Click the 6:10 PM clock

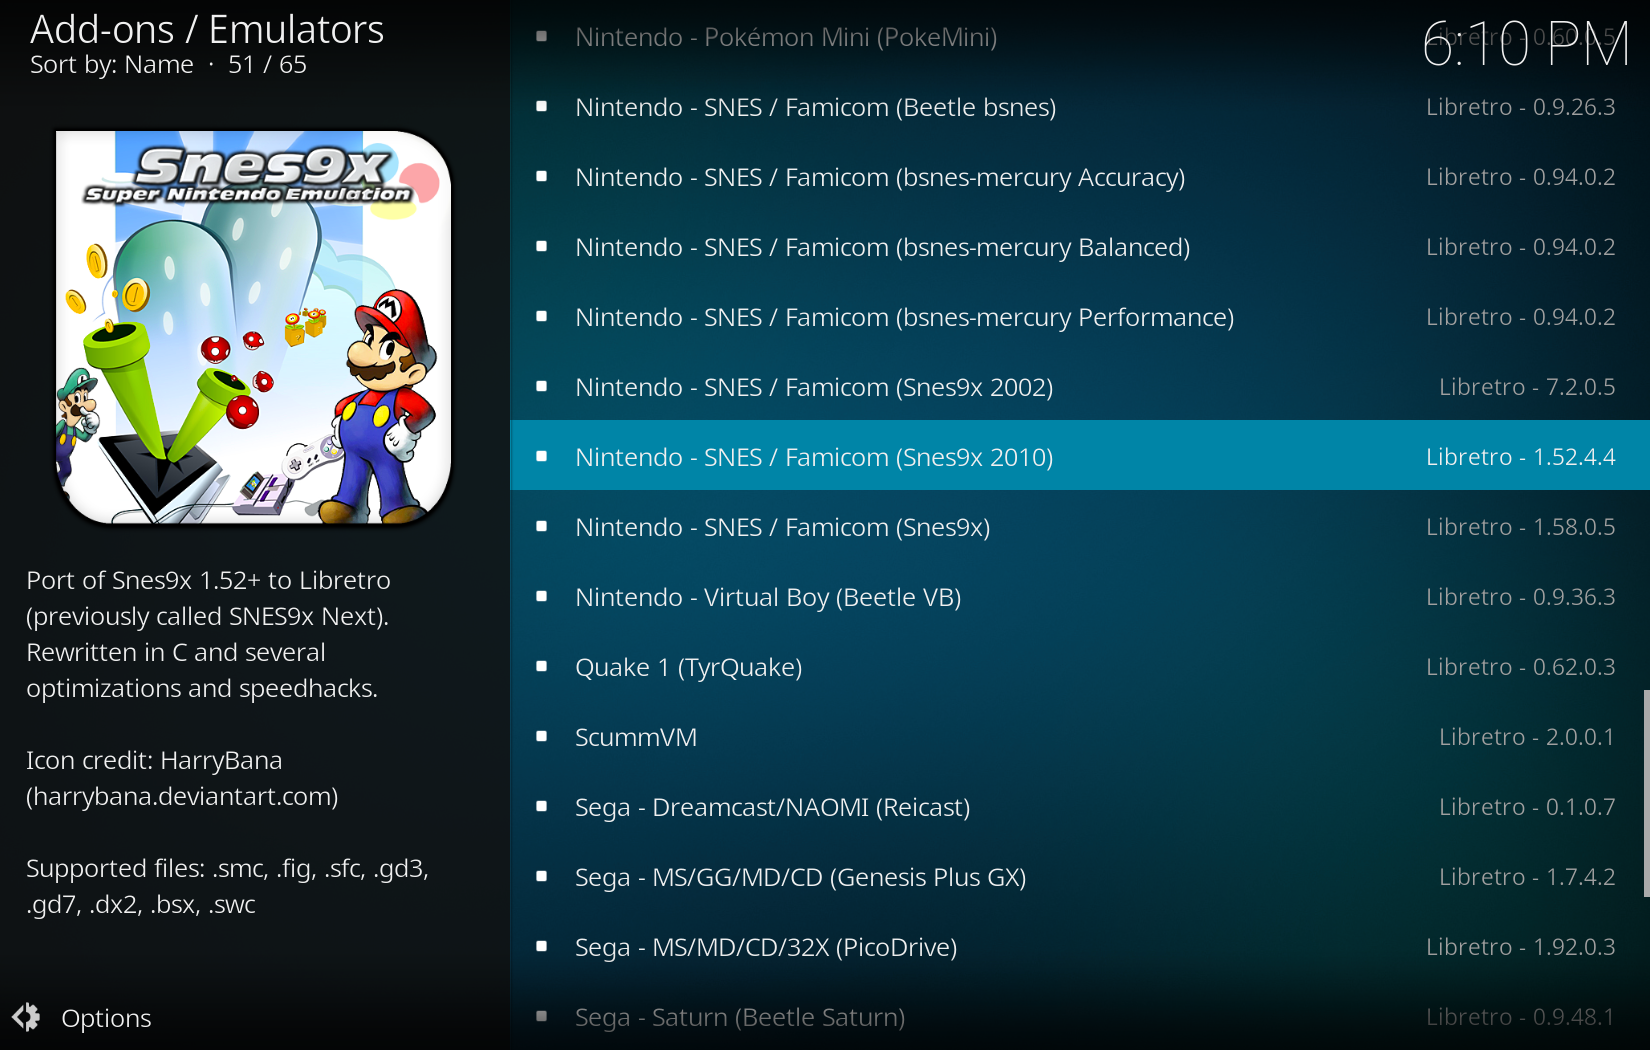(1526, 45)
